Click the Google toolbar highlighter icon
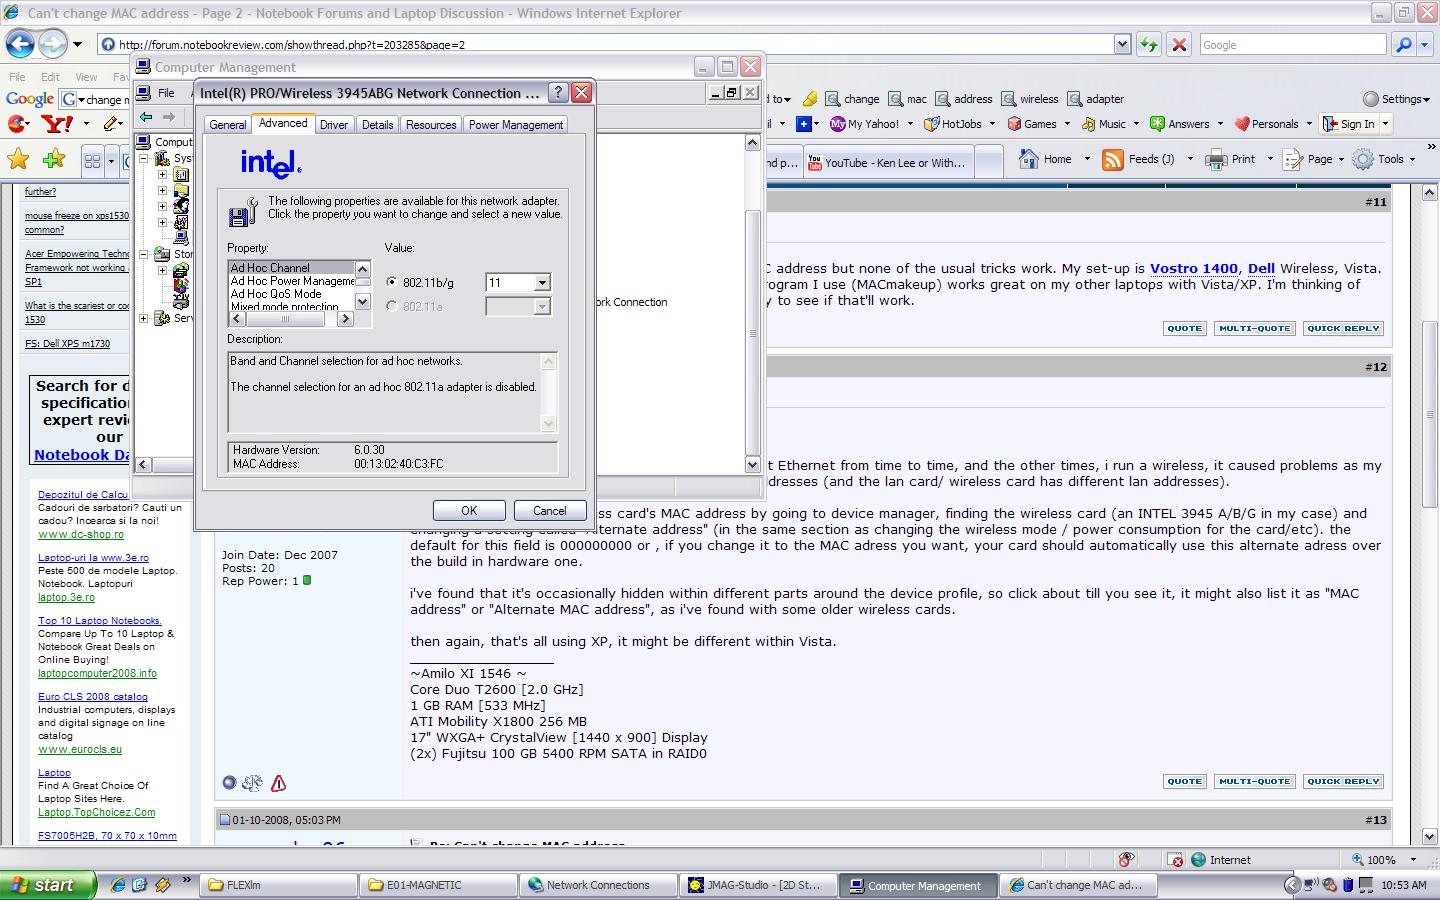 click(810, 99)
